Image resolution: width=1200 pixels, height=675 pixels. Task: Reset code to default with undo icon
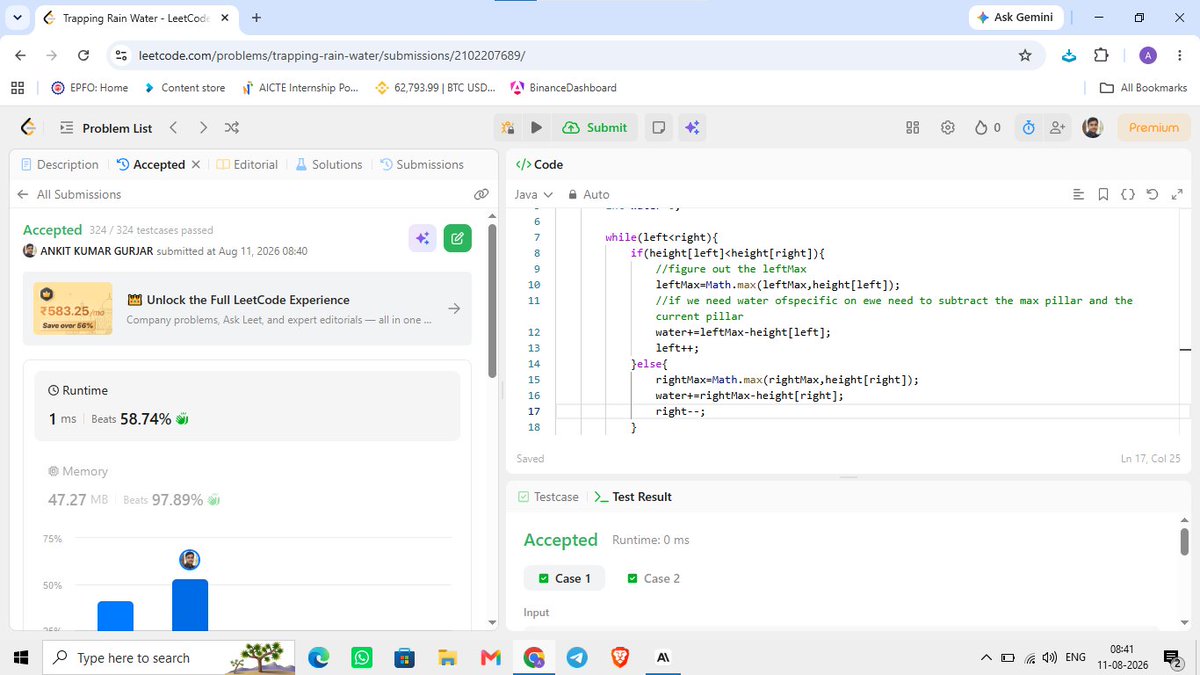pyautogui.click(x=1152, y=194)
